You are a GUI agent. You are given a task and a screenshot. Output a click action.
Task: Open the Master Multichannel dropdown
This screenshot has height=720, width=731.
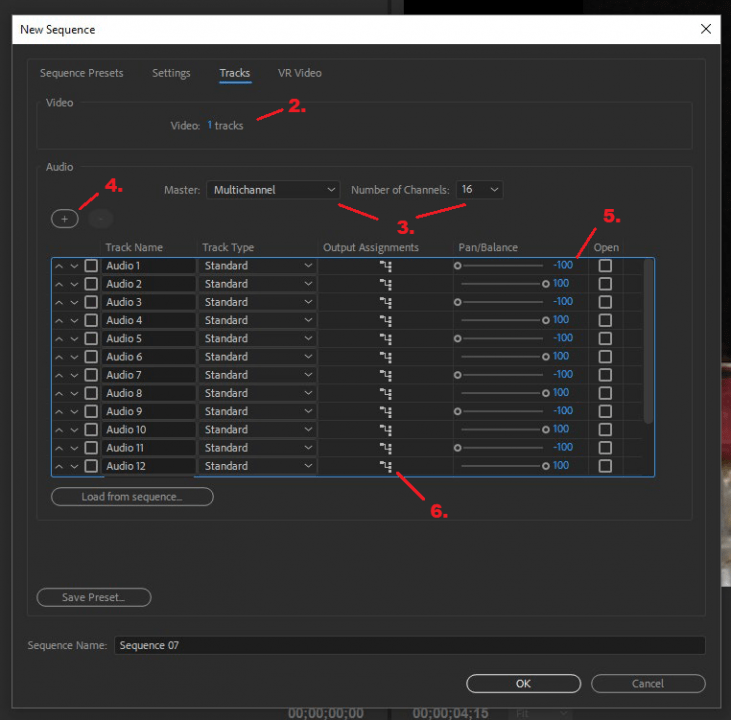pyautogui.click(x=273, y=190)
